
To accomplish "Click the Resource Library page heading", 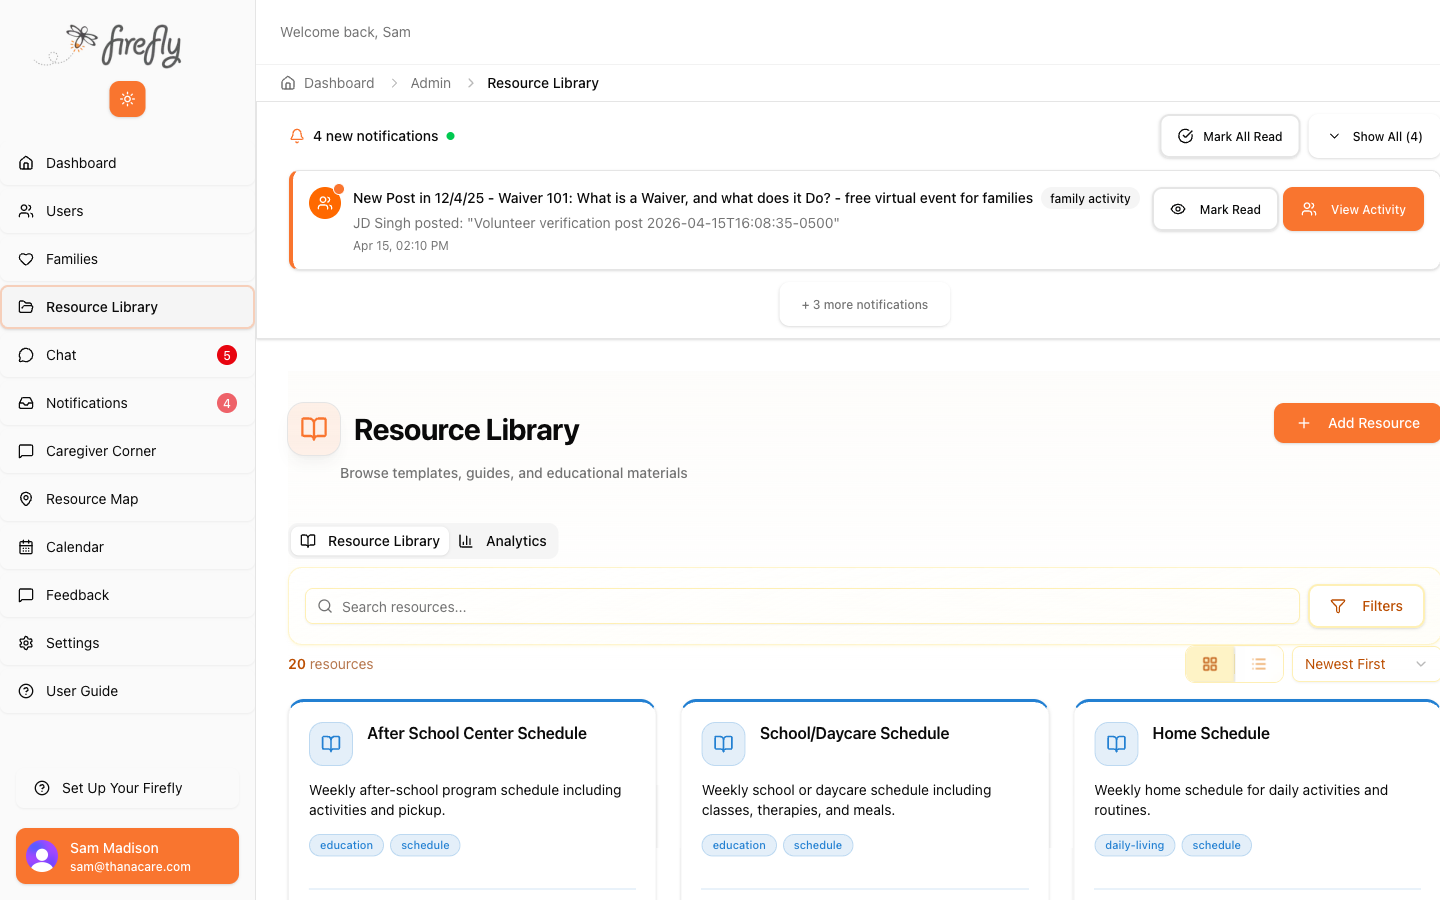I will 467,429.
